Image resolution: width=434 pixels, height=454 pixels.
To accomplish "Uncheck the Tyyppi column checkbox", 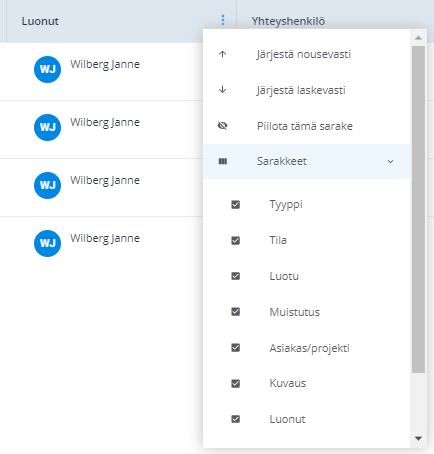I will coord(236,204).
